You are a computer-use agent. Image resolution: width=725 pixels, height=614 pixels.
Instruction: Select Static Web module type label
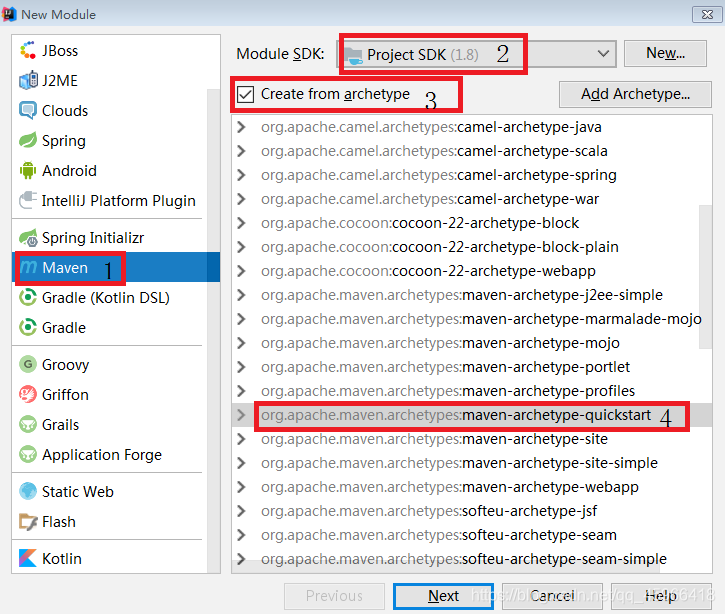click(78, 491)
